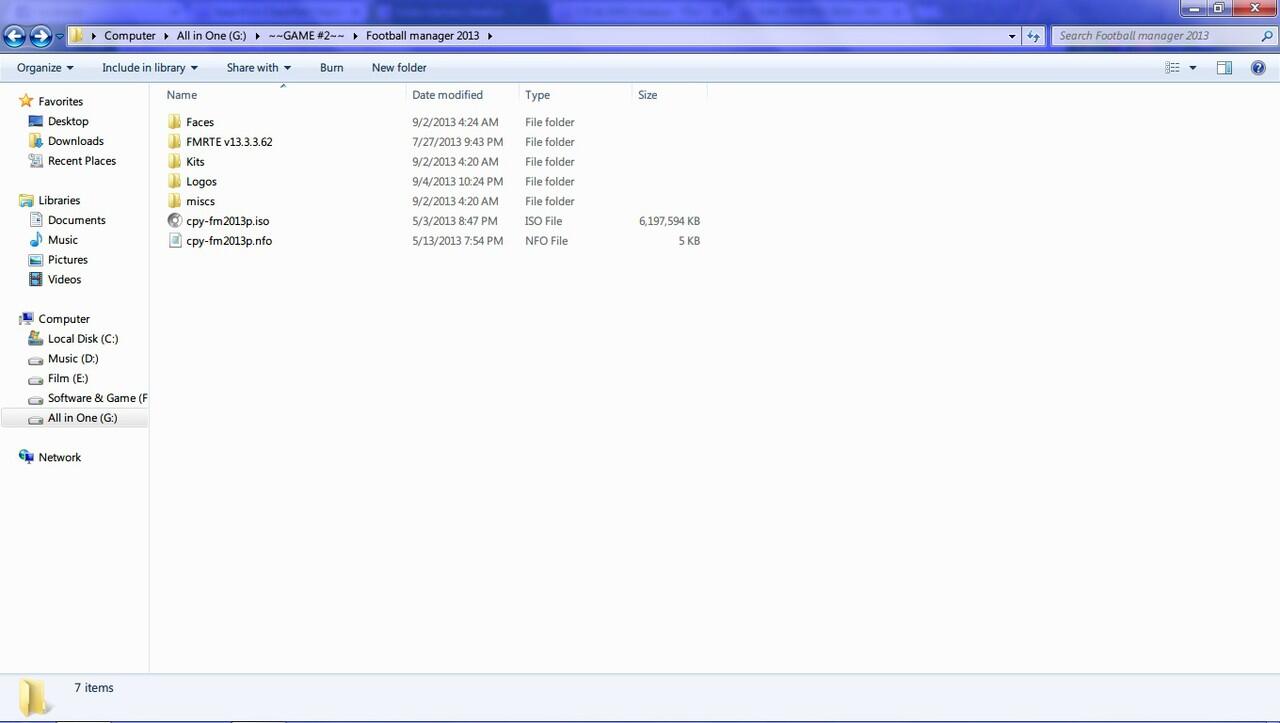Click the 9/4/2013 10:24 PM date cell
1280x723 pixels.
point(457,182)
